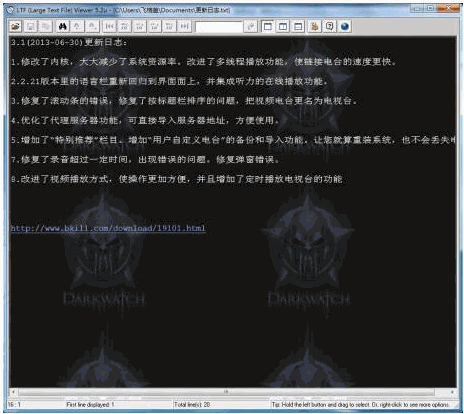
Task: Click the line beginning with 4.优化了代理服务器
Action: [x=145, y=120]
